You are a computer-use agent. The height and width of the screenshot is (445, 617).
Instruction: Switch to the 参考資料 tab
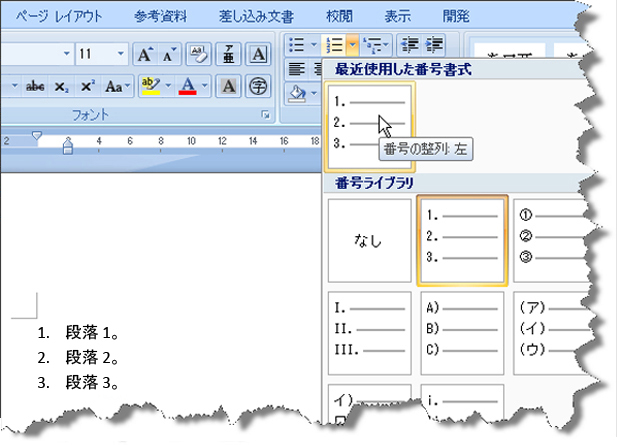point(160,17)
